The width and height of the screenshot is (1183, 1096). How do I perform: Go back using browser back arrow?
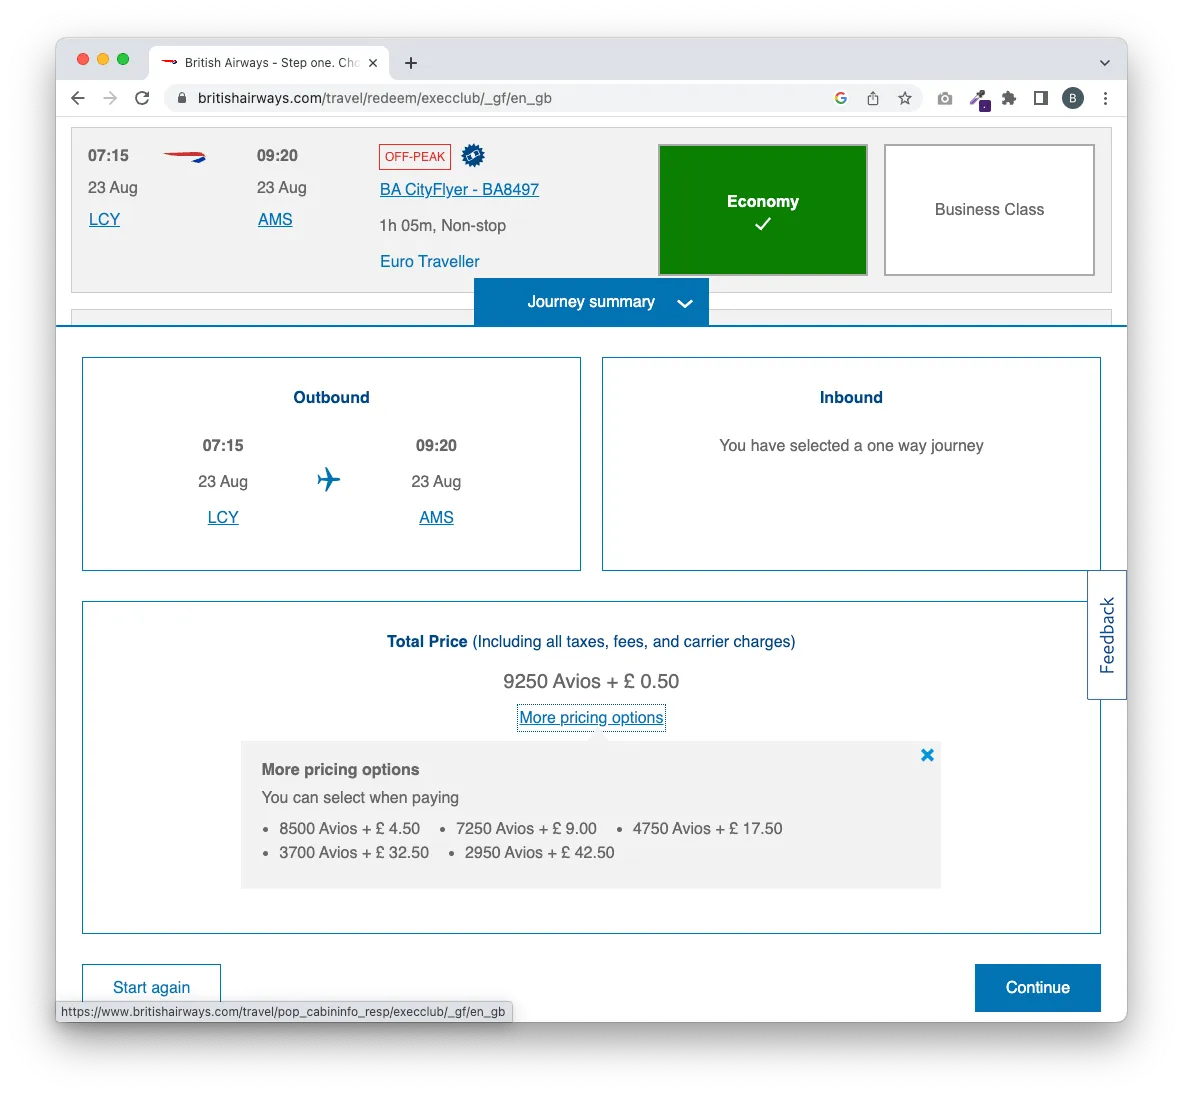tap(78, 98)
